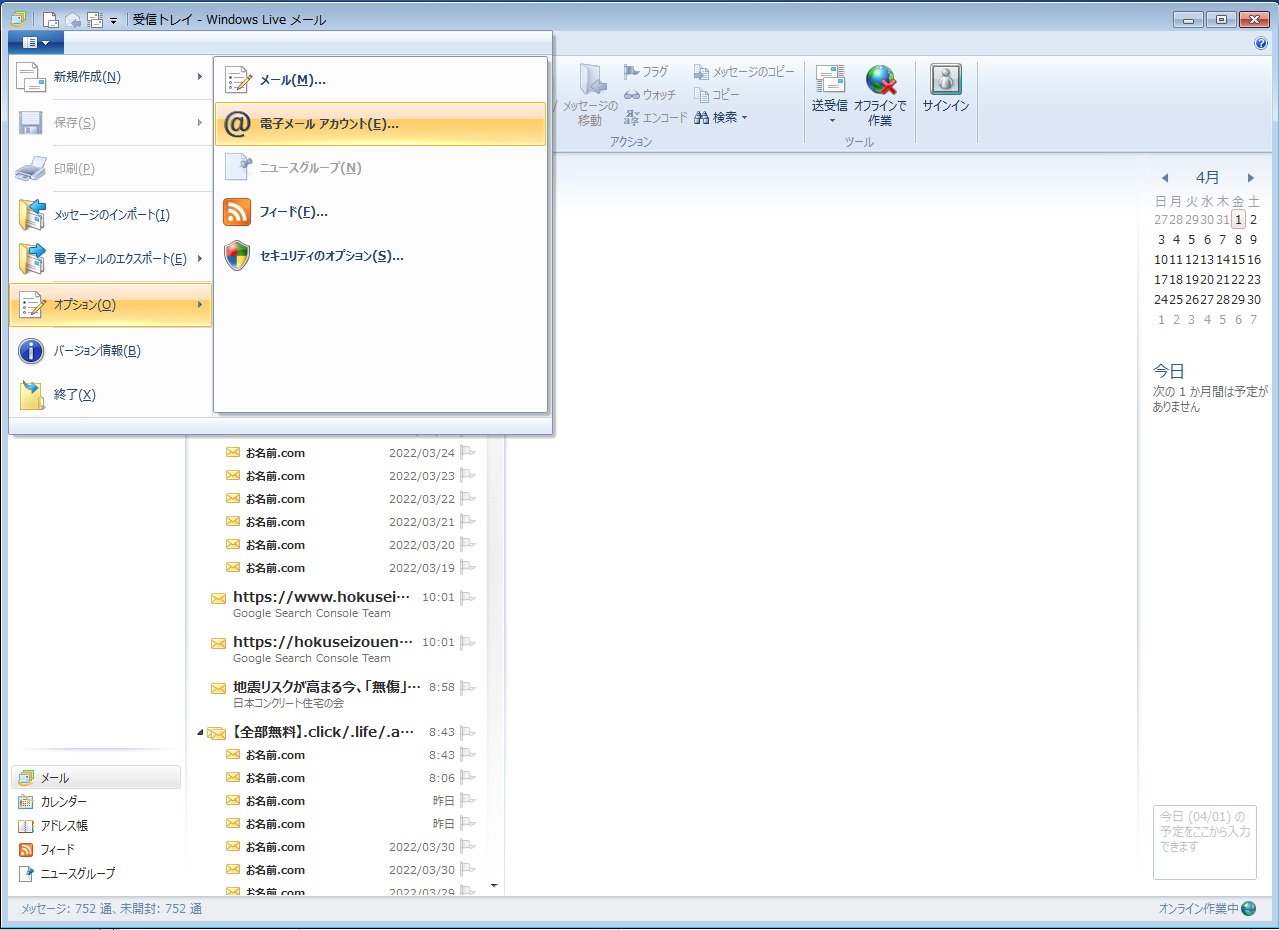The width and height of the screenshot is (1279, 930).
Task: Toggle the flag on the 地震リスクが高まる今 message
Action: (467, 687)
